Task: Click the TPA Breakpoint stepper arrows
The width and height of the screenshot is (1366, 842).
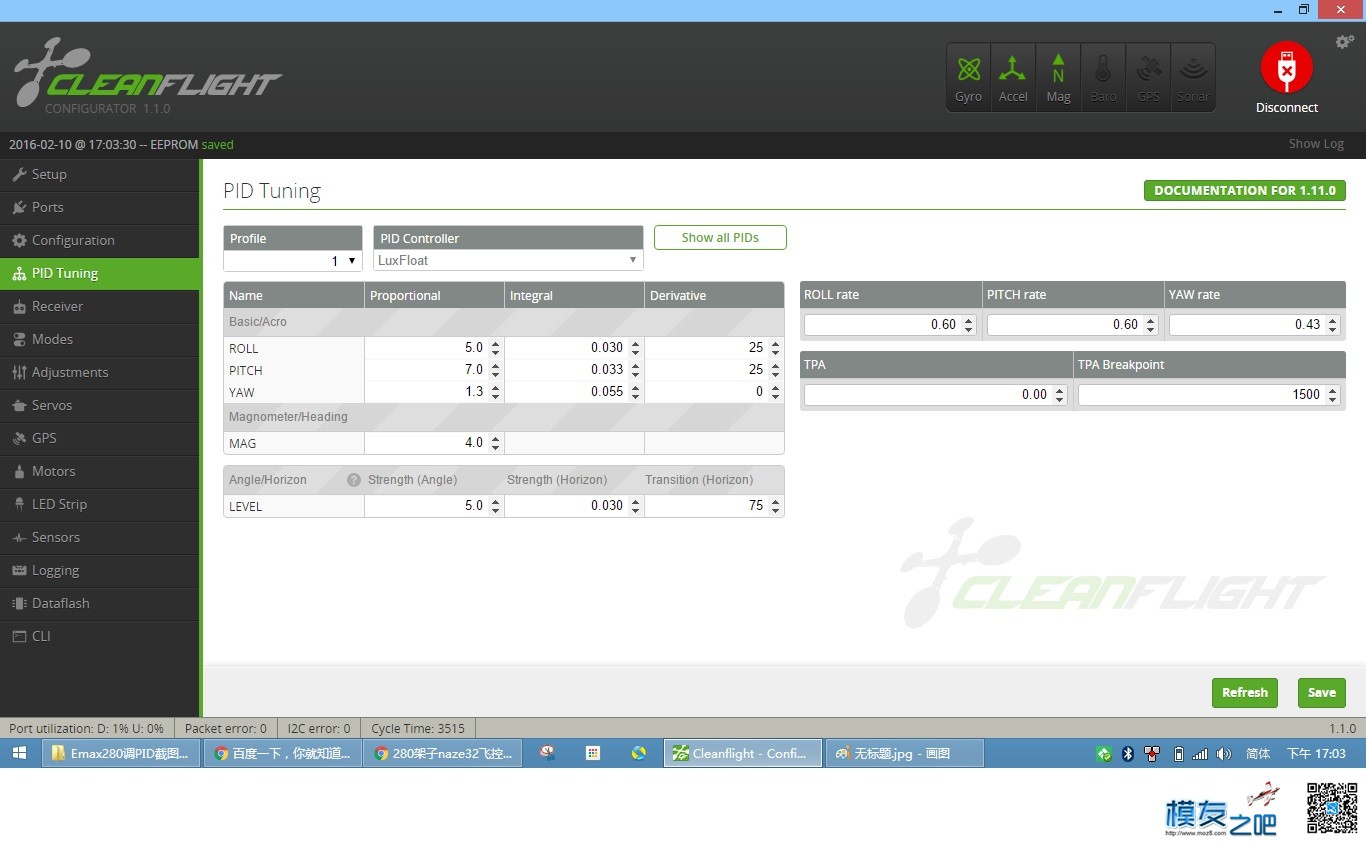Action: tap(1333, 395)
